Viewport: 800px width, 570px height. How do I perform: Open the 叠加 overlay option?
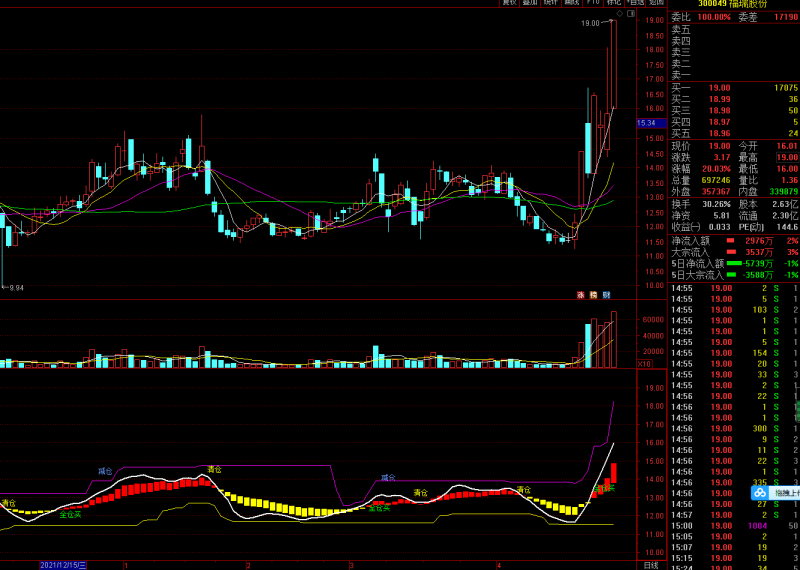tap(531, 4)
